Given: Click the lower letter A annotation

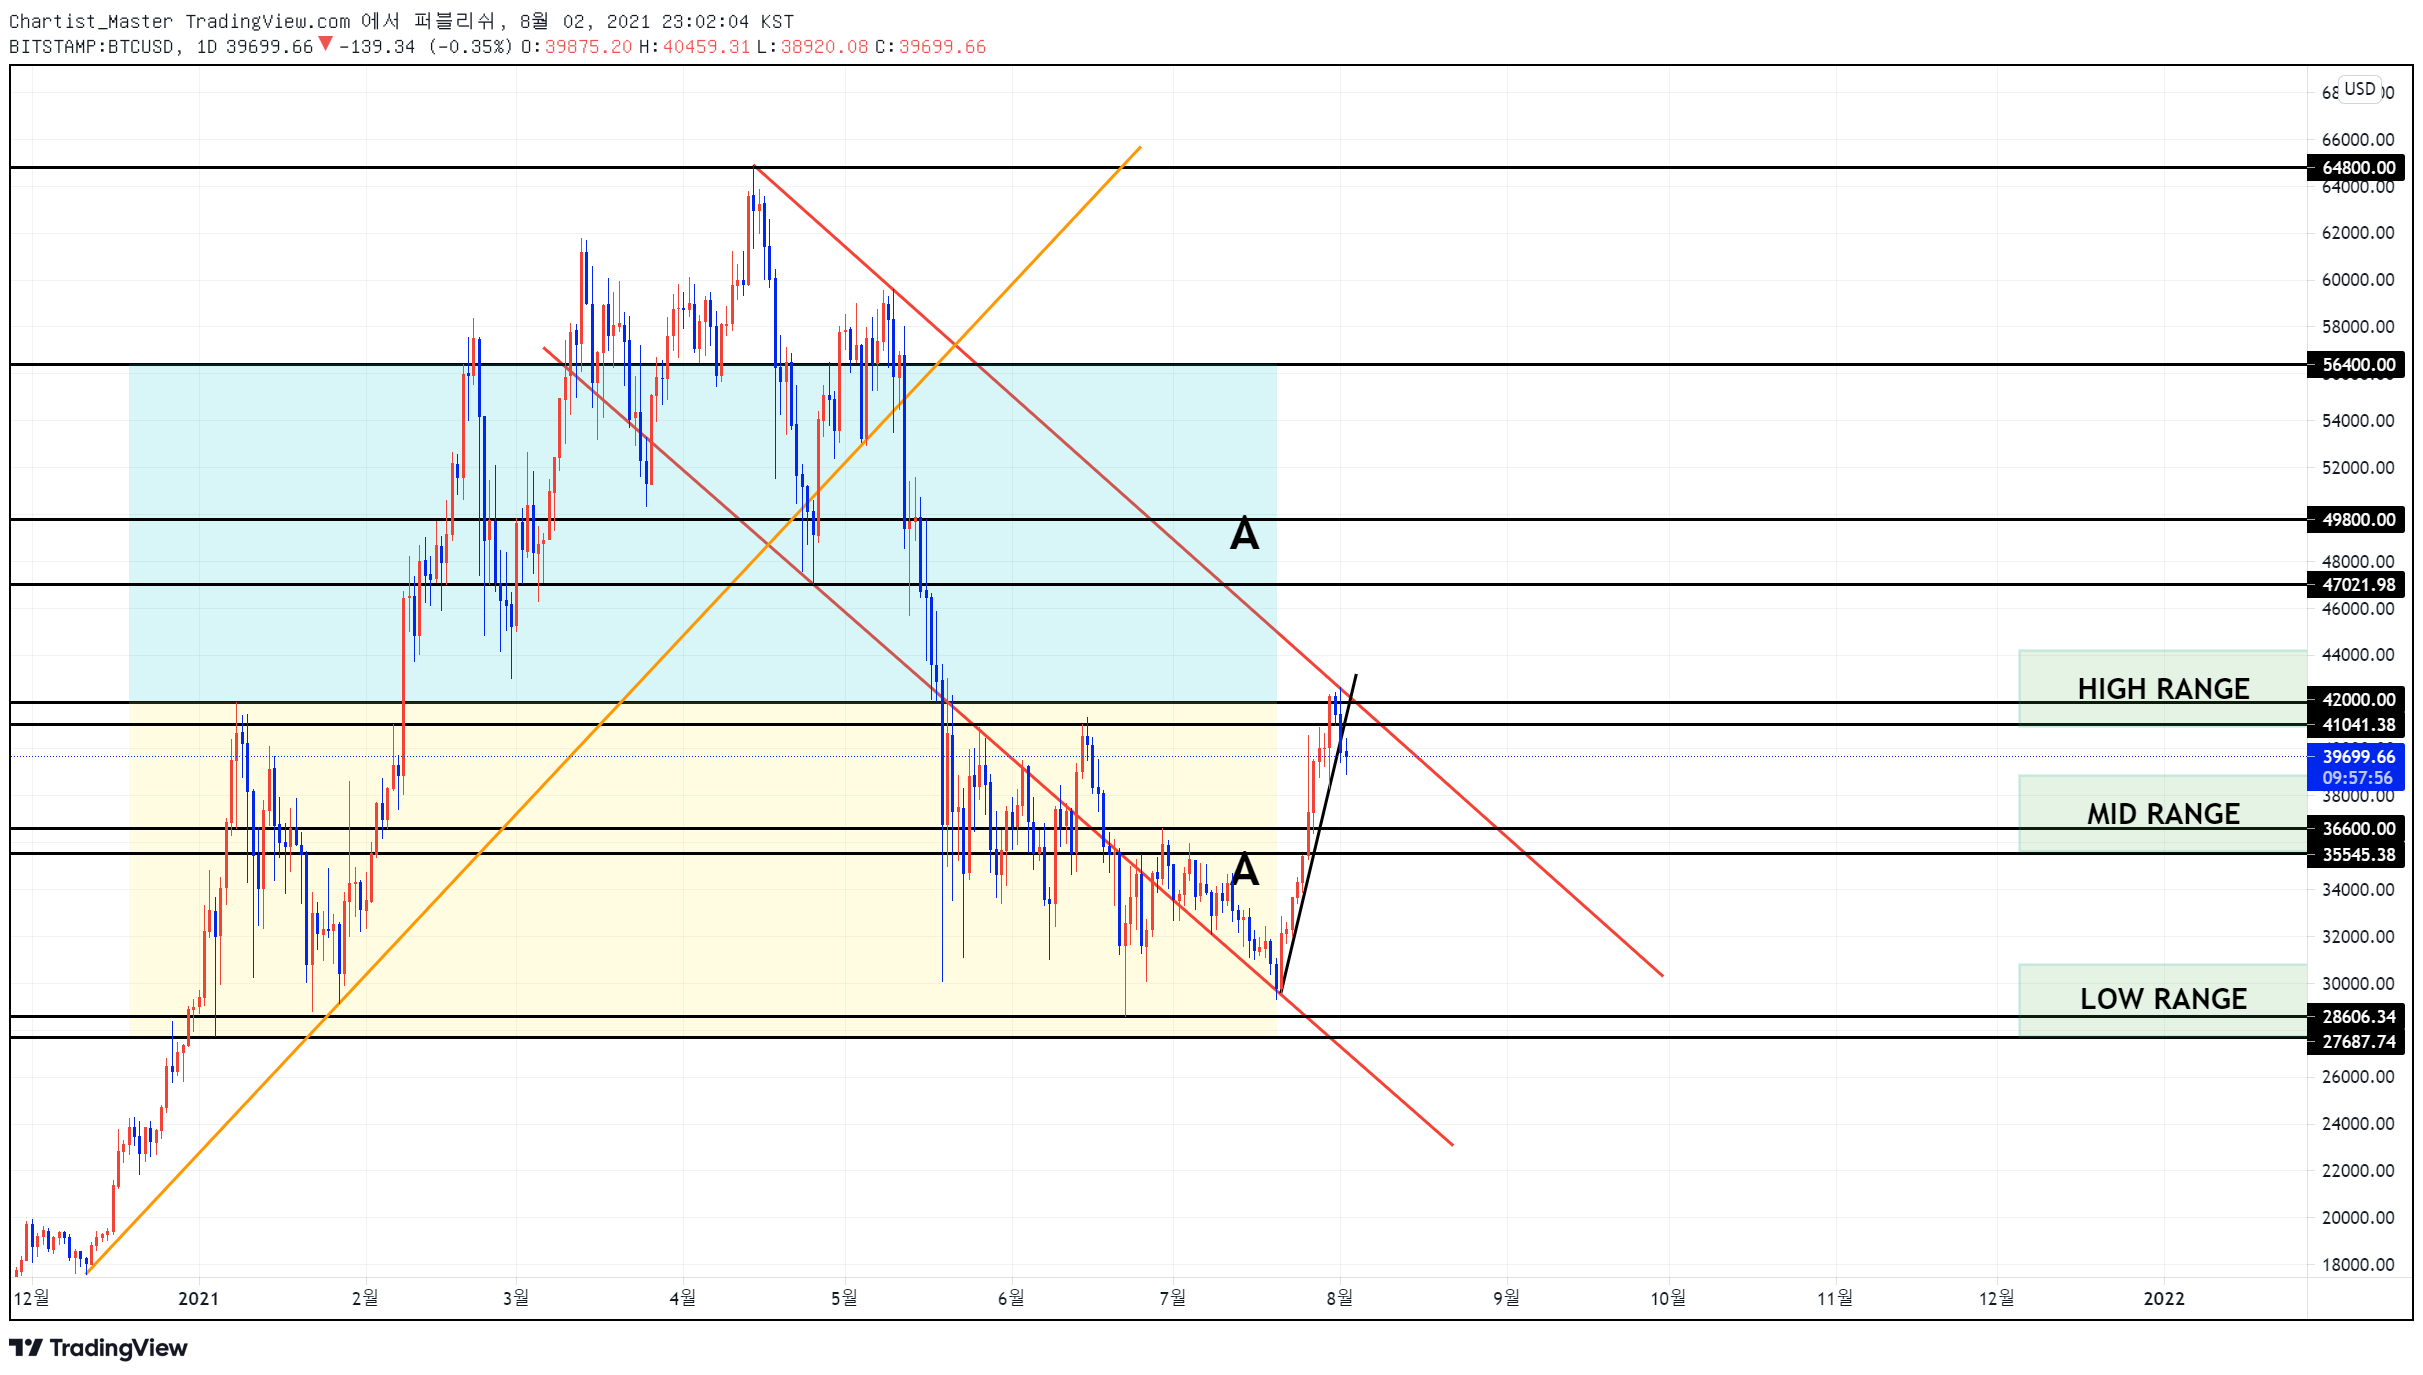Looking at the screenshot, I should pyautogui.click(x=1244, y=869).
